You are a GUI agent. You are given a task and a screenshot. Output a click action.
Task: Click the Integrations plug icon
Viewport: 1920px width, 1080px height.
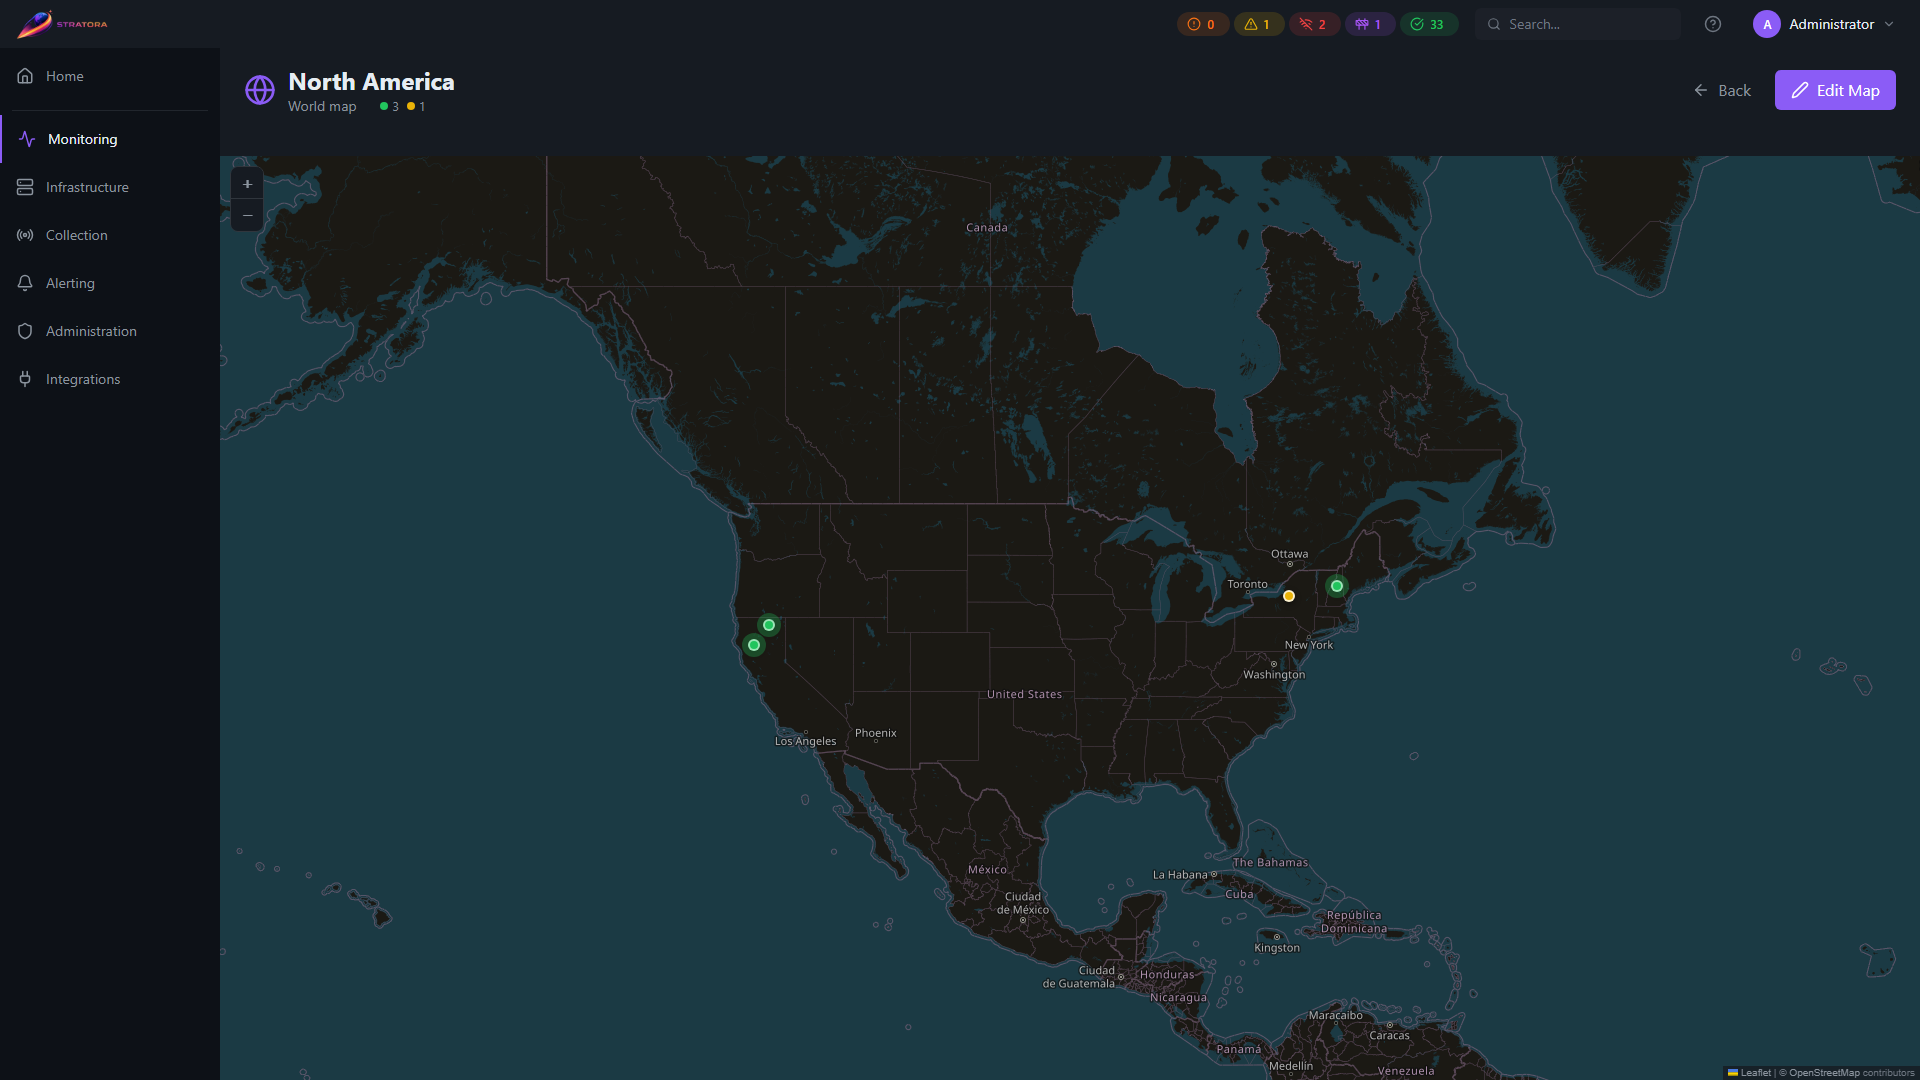tap(25, 379)
